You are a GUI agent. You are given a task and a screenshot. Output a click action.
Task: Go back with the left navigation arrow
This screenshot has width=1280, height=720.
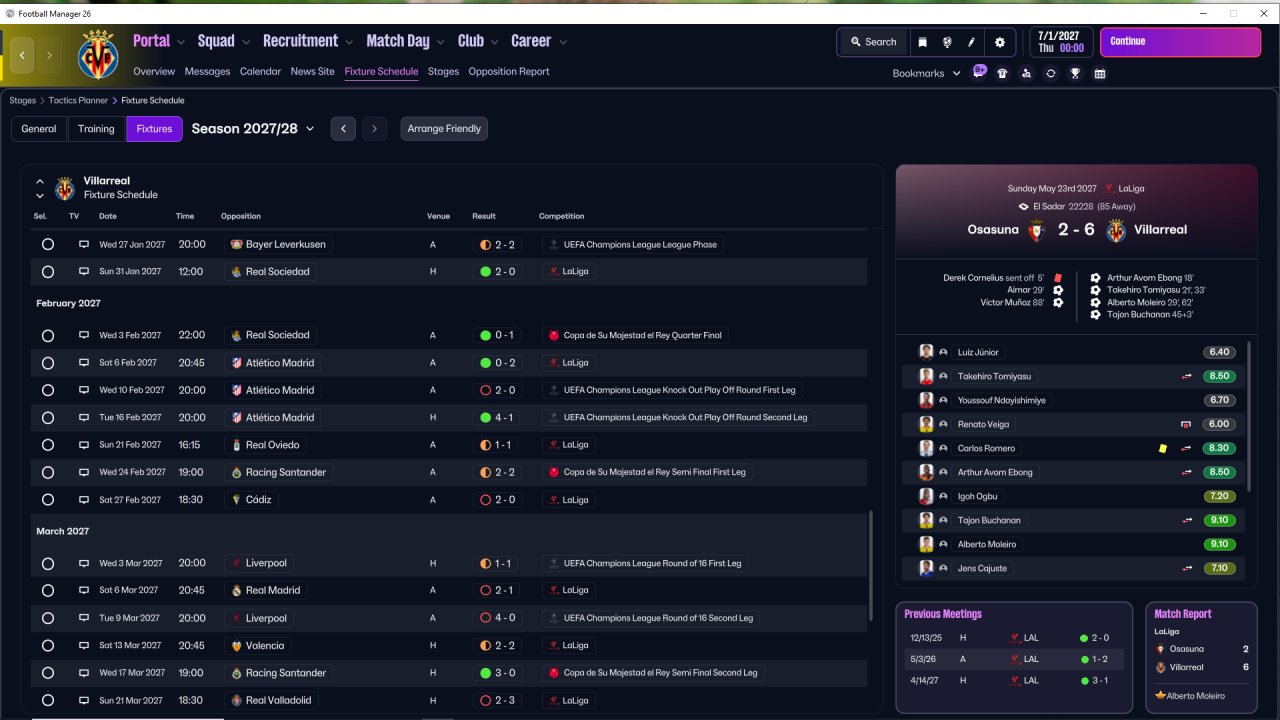coord(22,55)
